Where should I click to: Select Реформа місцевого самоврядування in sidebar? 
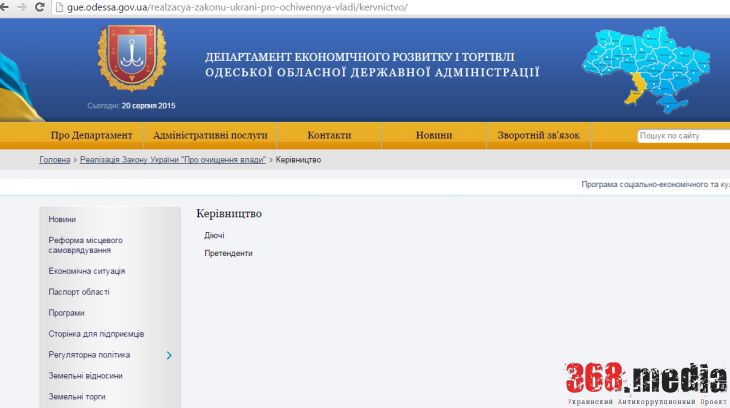[x=86, y=245]
